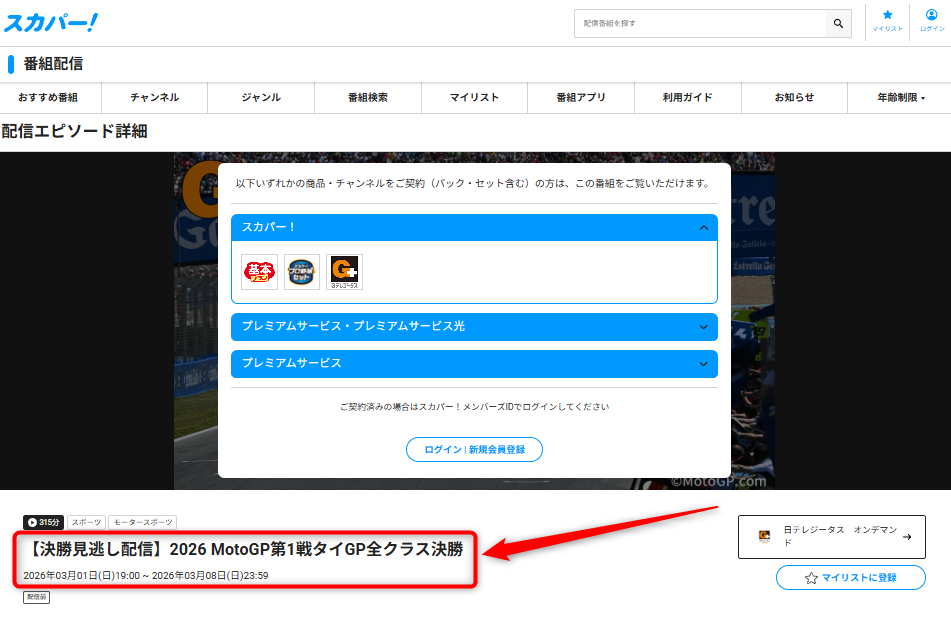Click the ログイン | 新規会員登録 button
Viewport: 951px width, 630px height.
pos(474,449)
